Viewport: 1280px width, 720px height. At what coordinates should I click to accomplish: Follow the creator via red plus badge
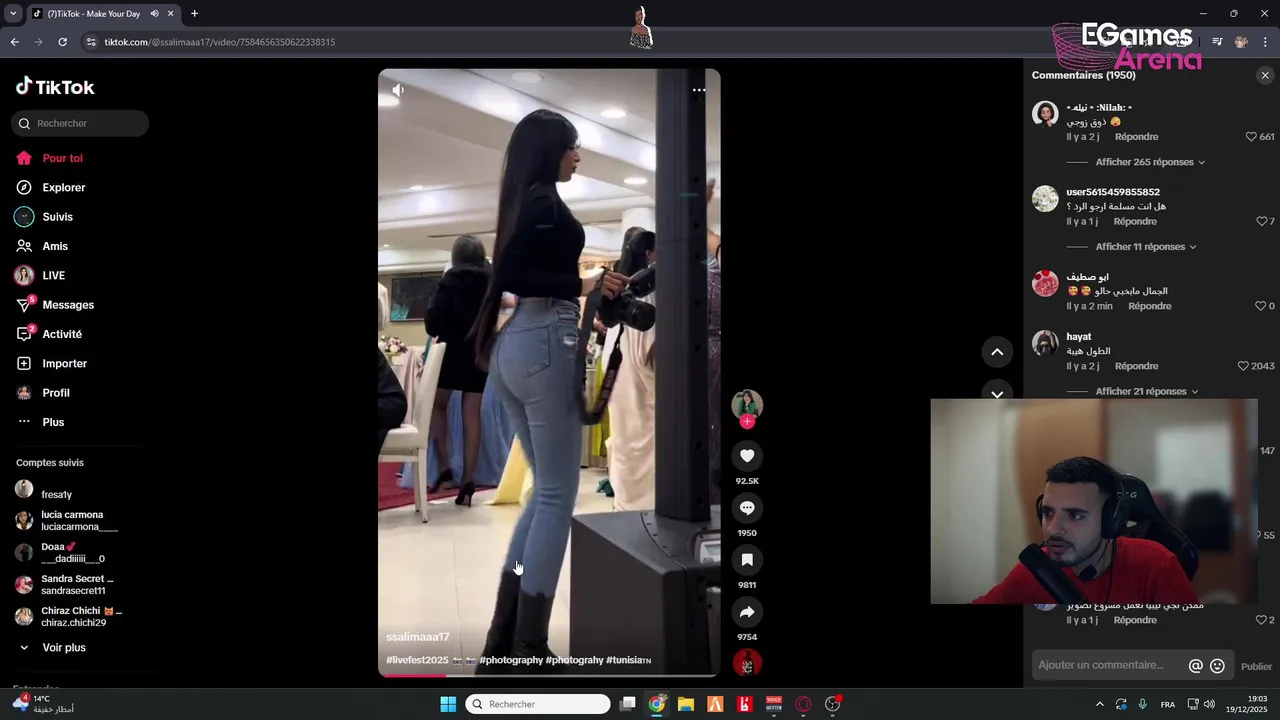point(747,421)
